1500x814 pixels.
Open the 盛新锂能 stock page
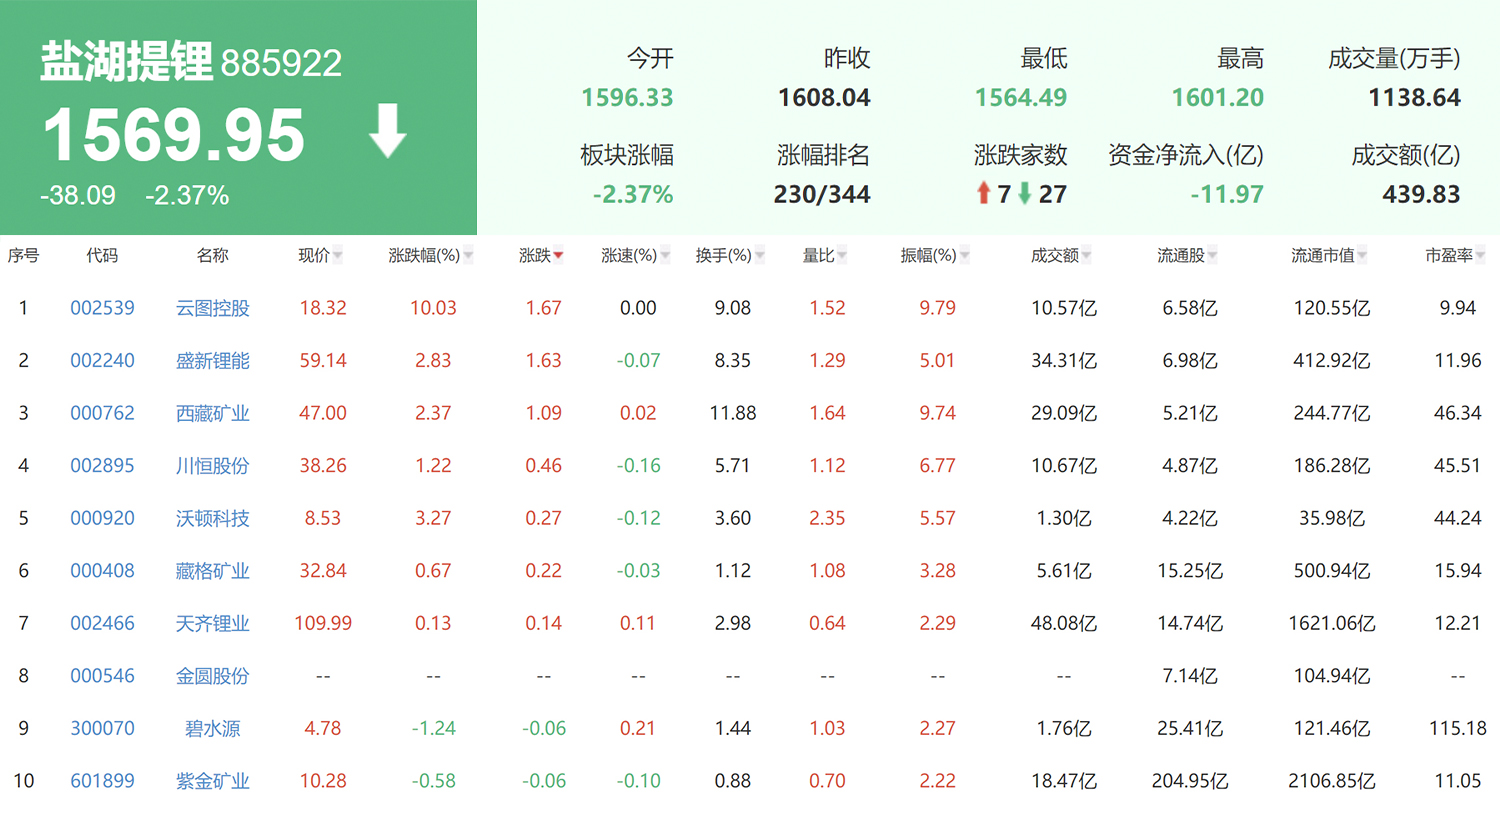click(x=212, y=360)
